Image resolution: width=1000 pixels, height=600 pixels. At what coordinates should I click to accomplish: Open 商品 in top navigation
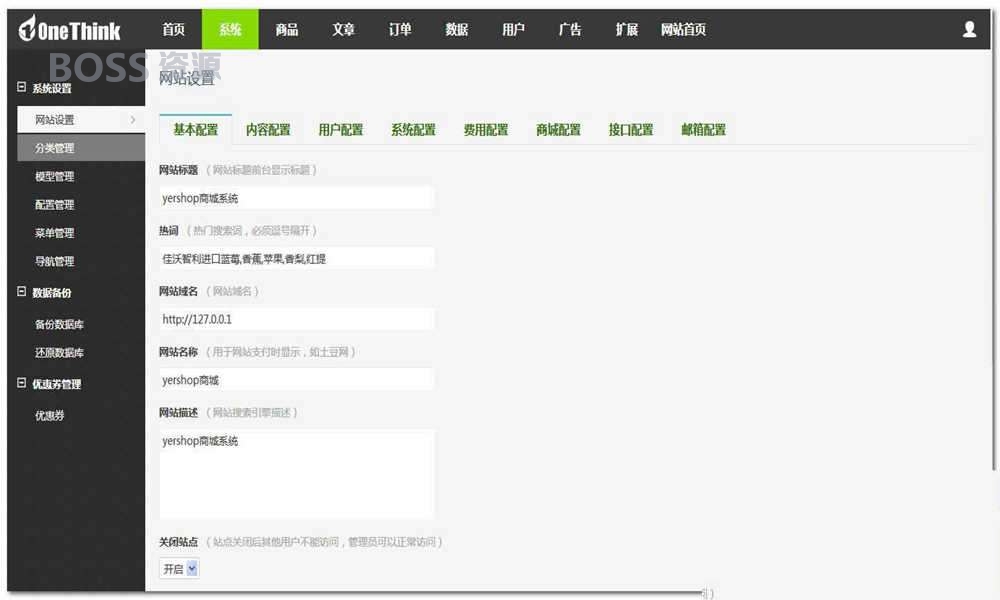click(287, 29)
